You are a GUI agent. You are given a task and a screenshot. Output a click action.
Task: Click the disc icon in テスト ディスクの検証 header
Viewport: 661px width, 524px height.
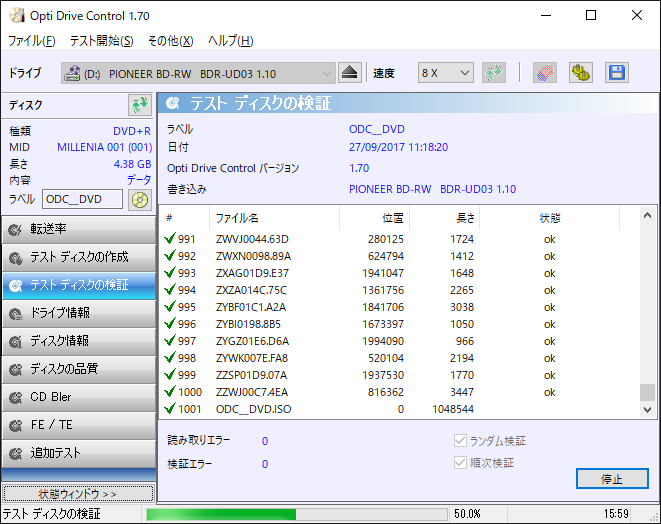[172, 103]
